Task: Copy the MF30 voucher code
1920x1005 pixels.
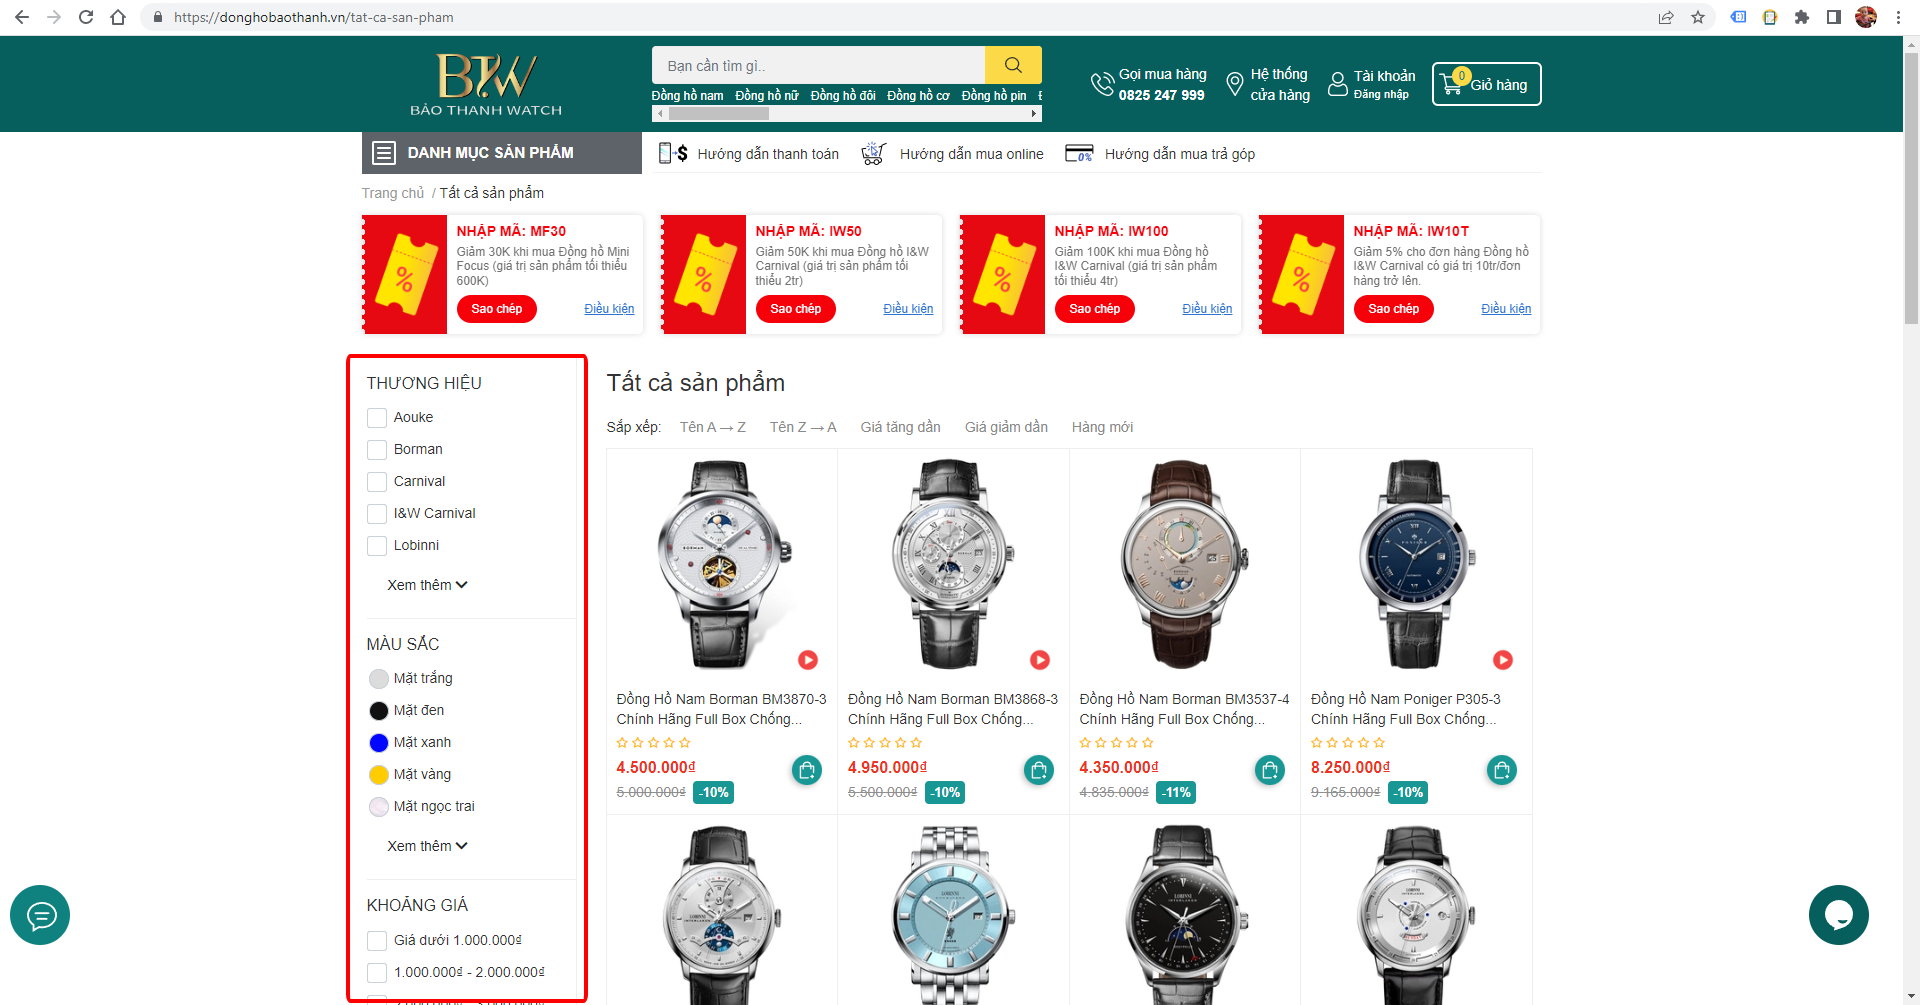Action: click(x=496, y=309)
